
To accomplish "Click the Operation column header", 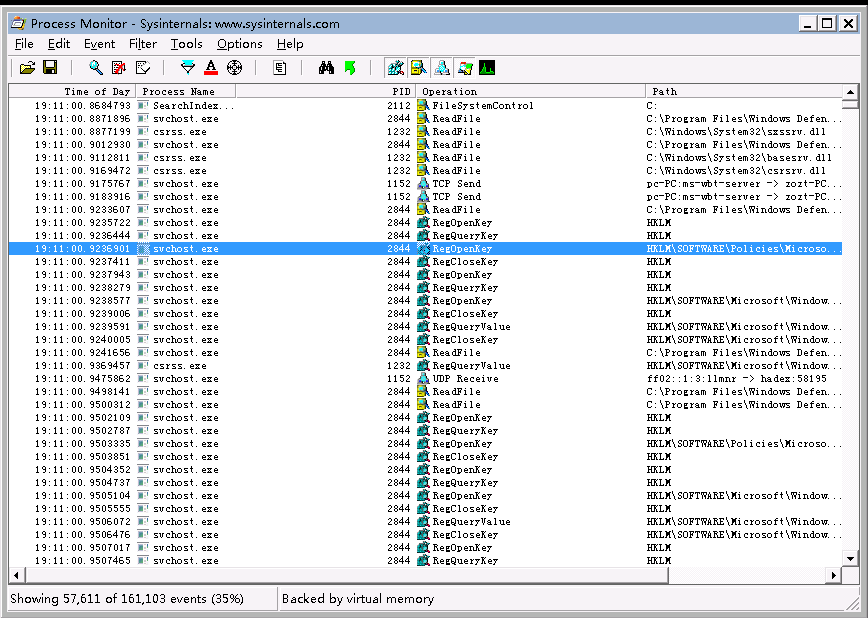I will 530,91.
